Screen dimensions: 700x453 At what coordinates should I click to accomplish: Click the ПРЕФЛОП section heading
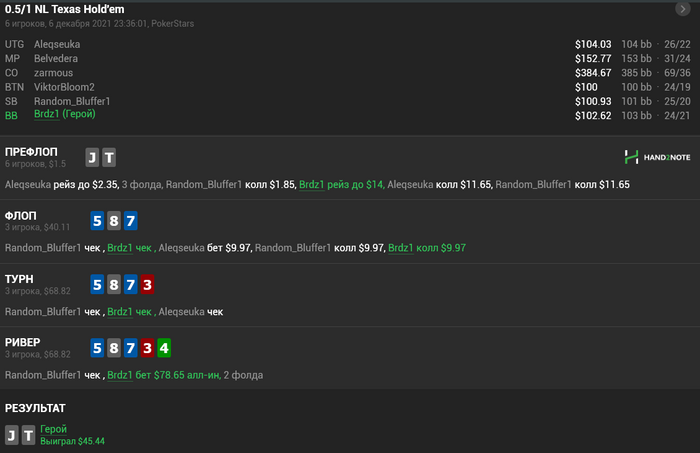(31, 152)
